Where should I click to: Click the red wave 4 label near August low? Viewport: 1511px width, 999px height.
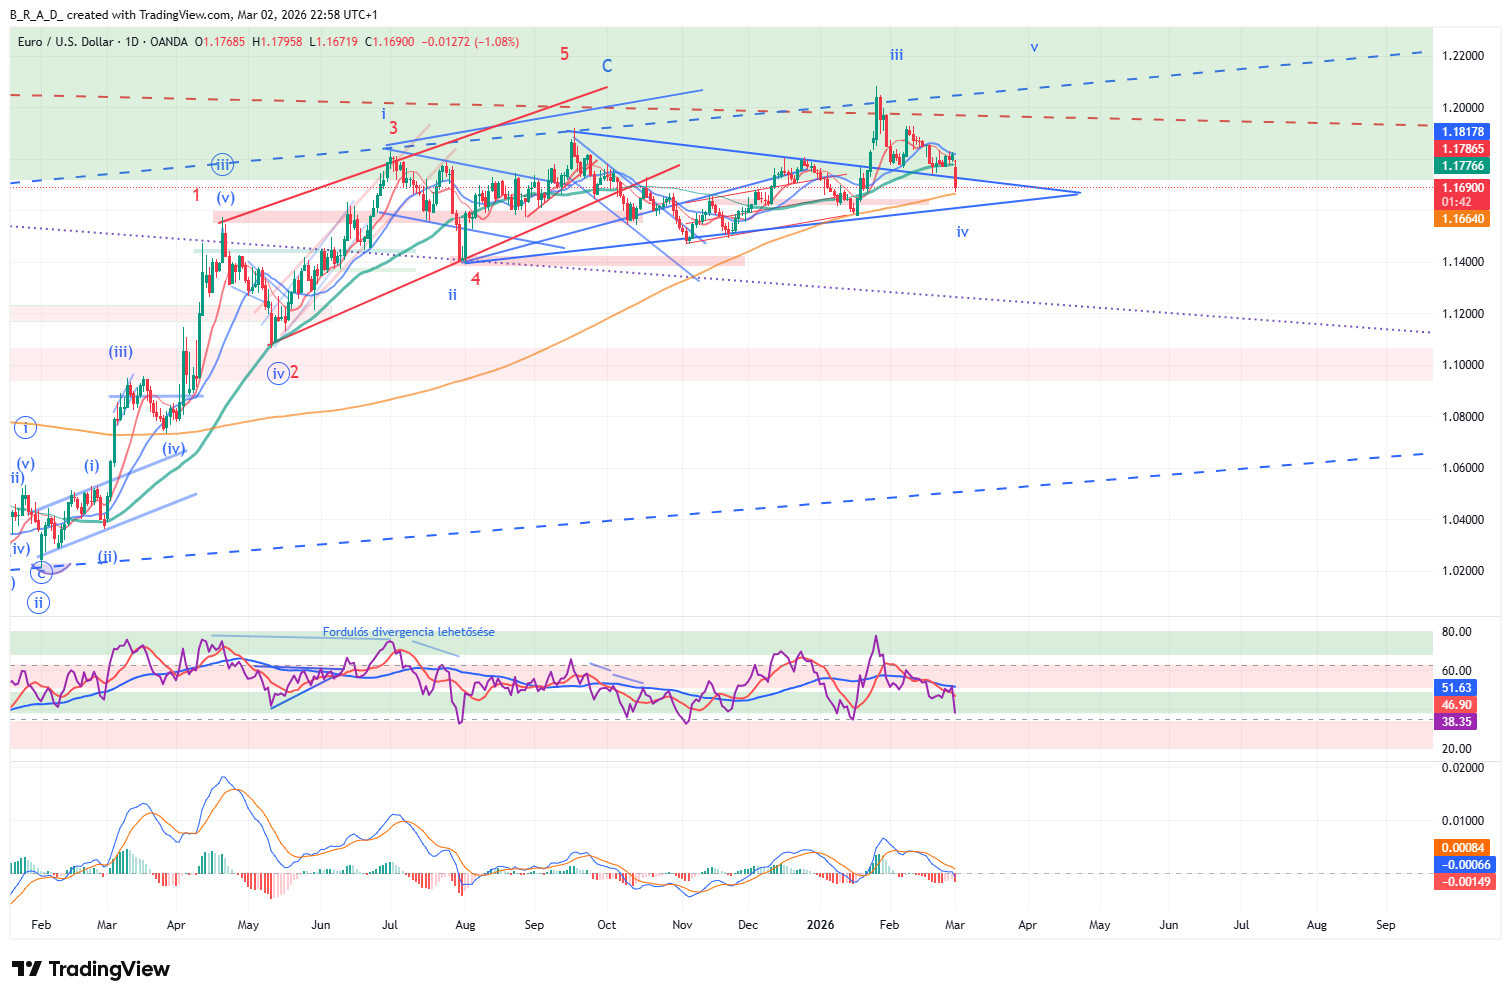(x=476, y=279)
